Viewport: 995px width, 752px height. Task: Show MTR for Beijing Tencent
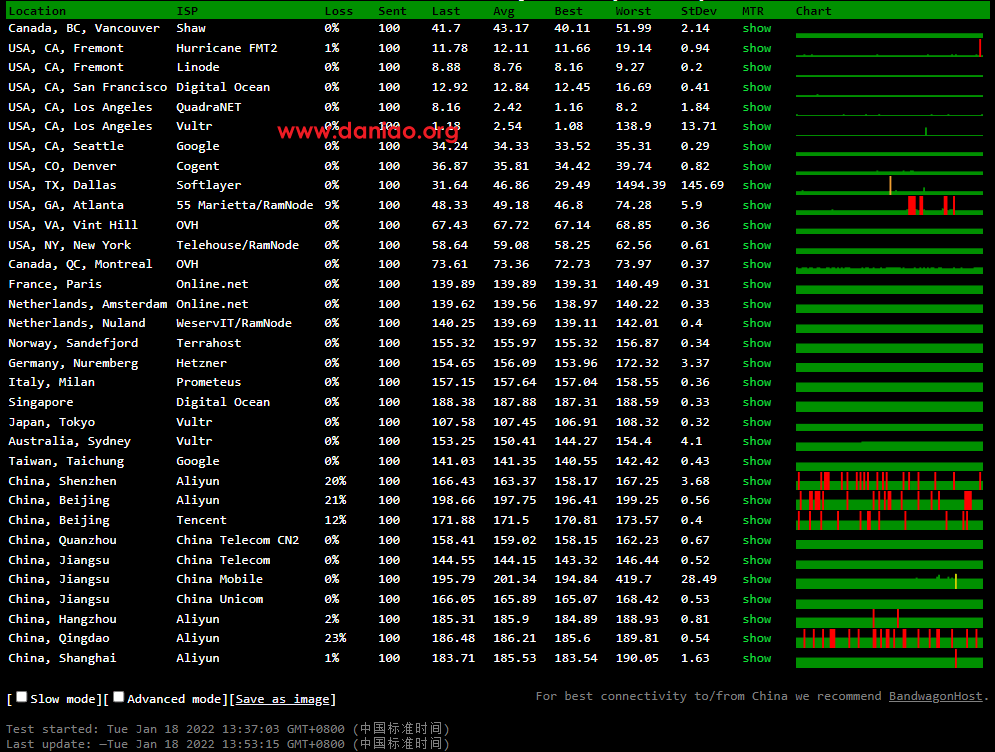[757, 520]
